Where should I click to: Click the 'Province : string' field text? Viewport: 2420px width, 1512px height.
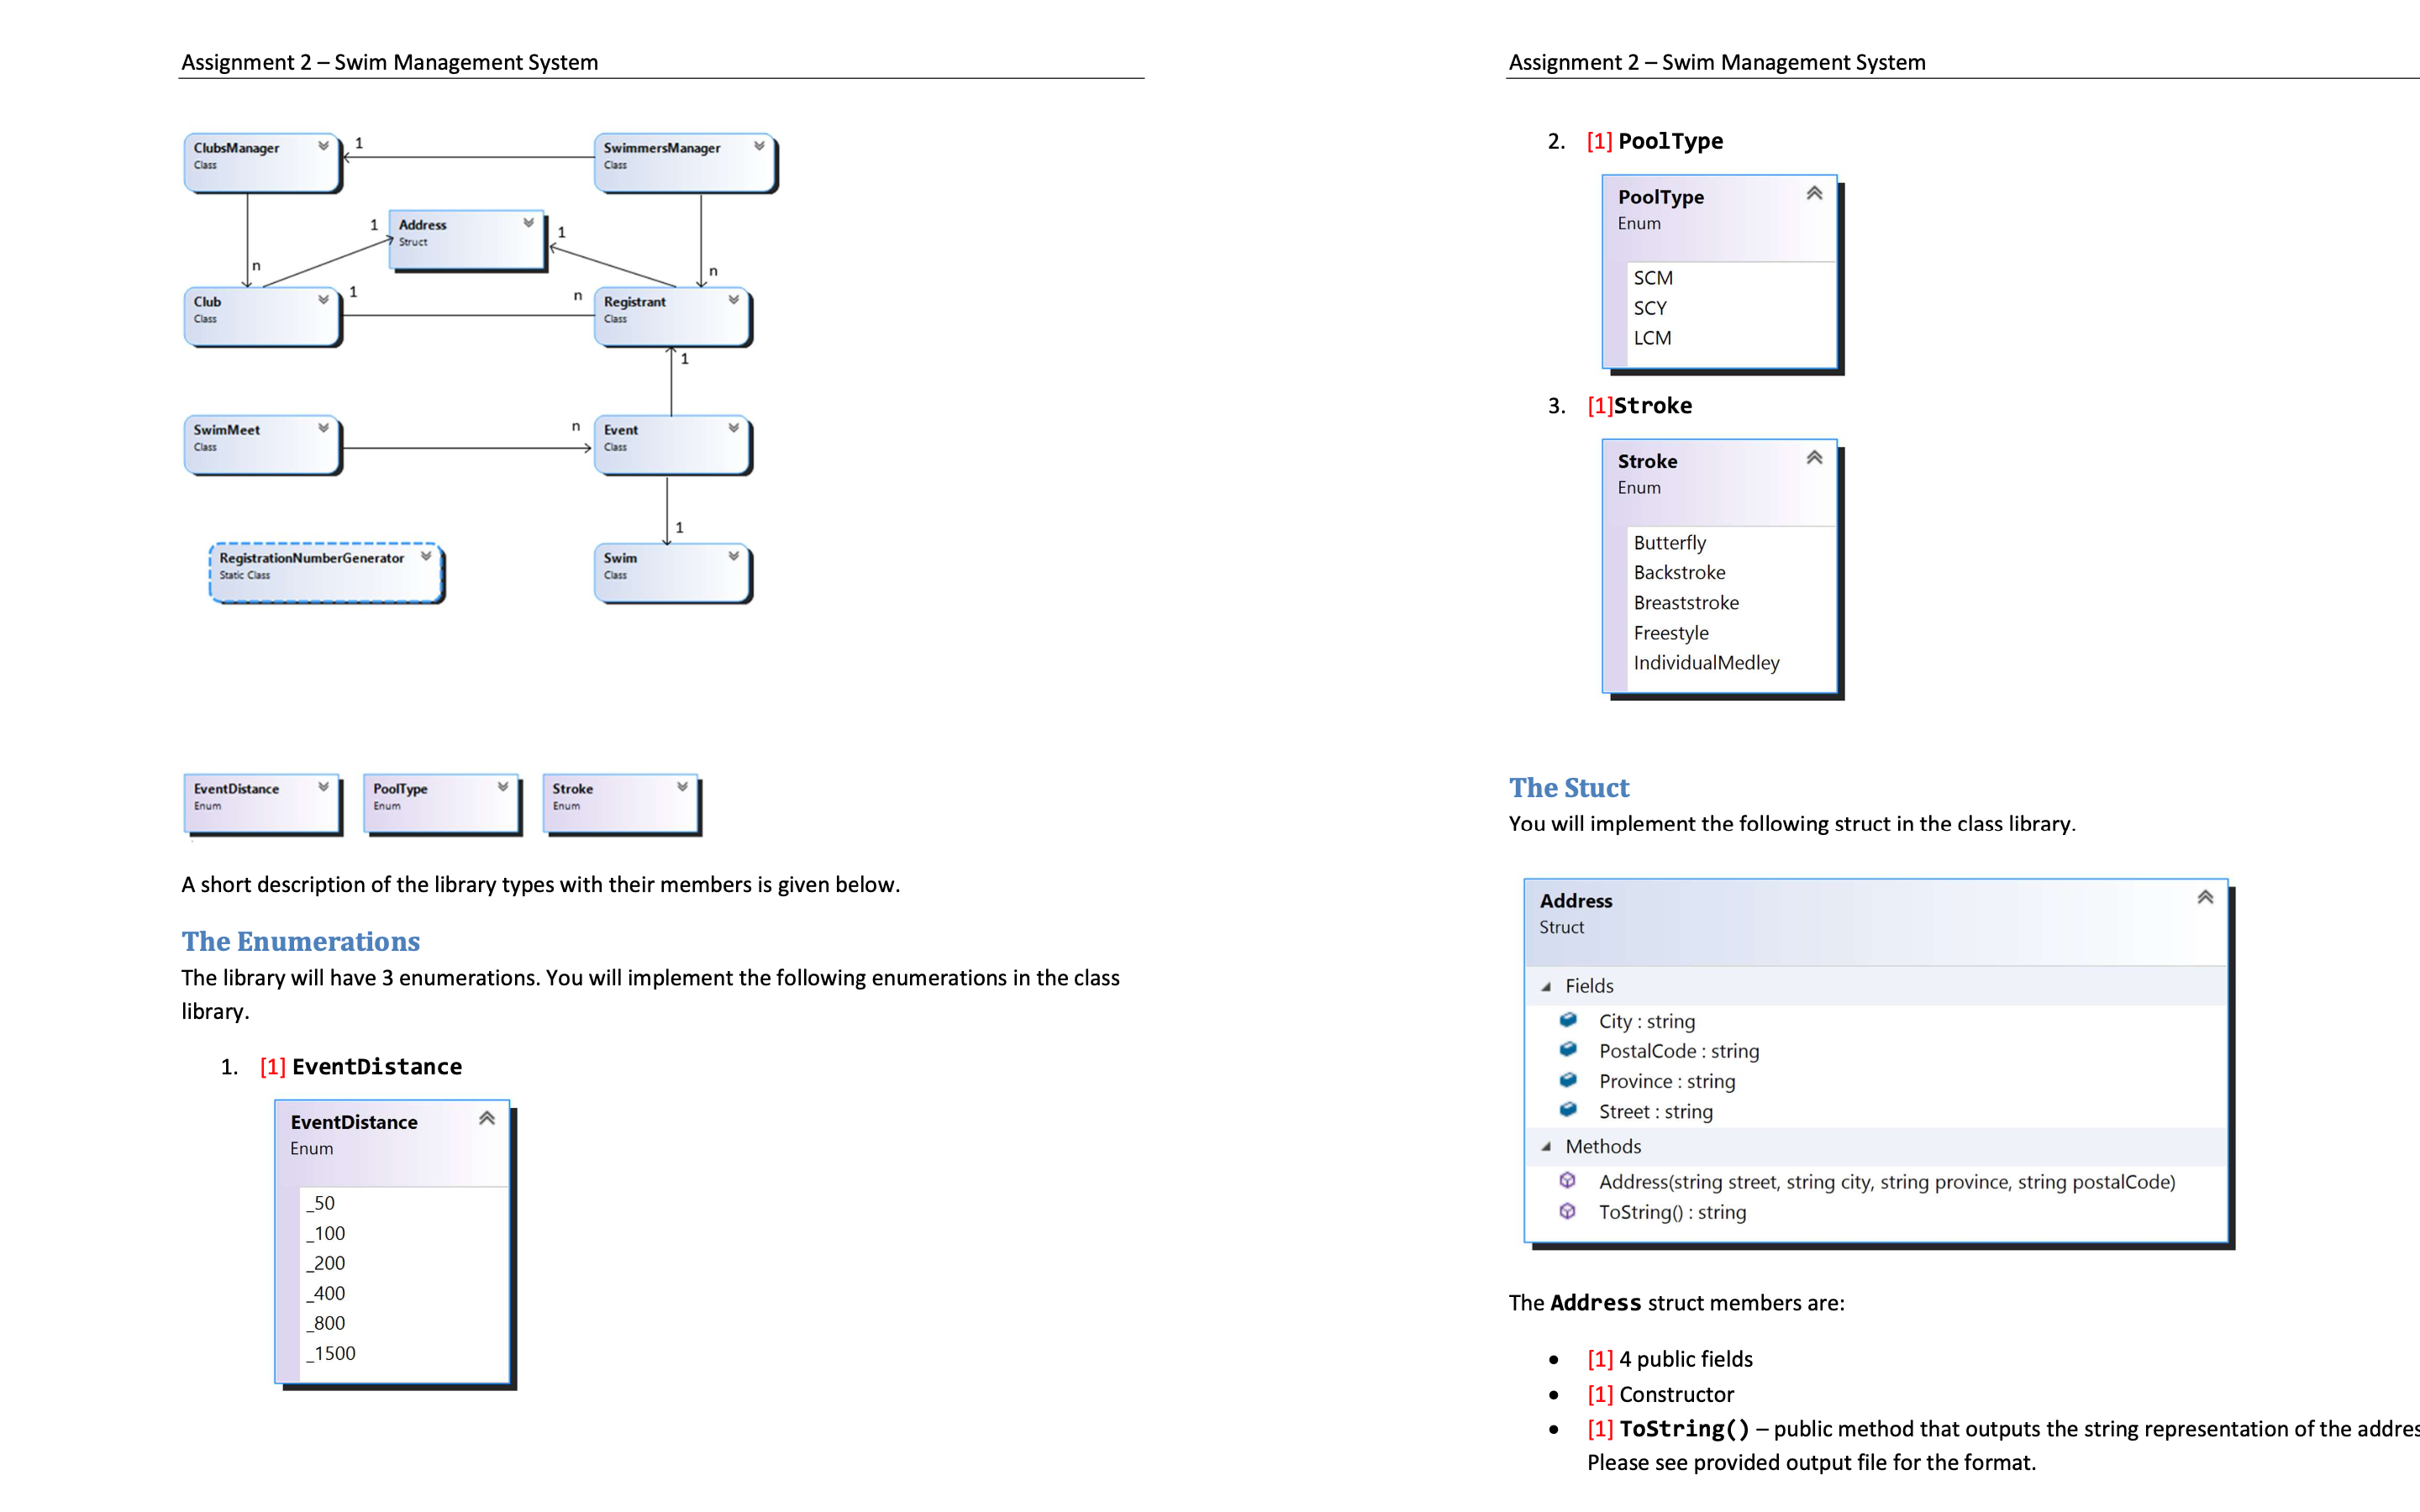pos(1667,1081)
